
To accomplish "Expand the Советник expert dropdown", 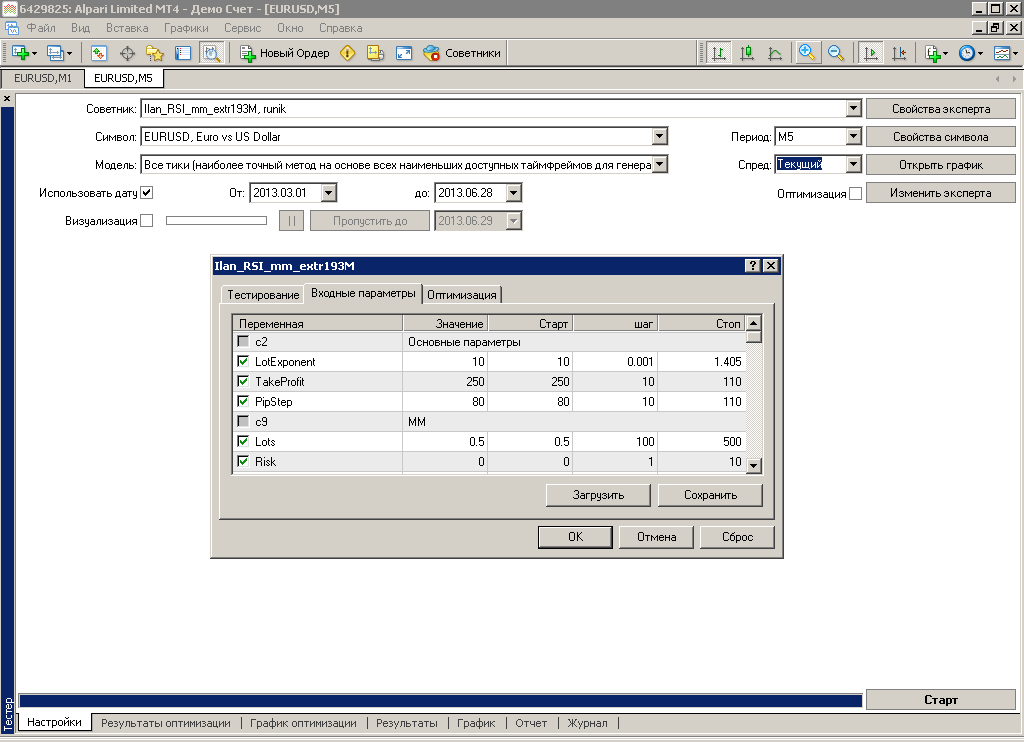I will point(853,109).
